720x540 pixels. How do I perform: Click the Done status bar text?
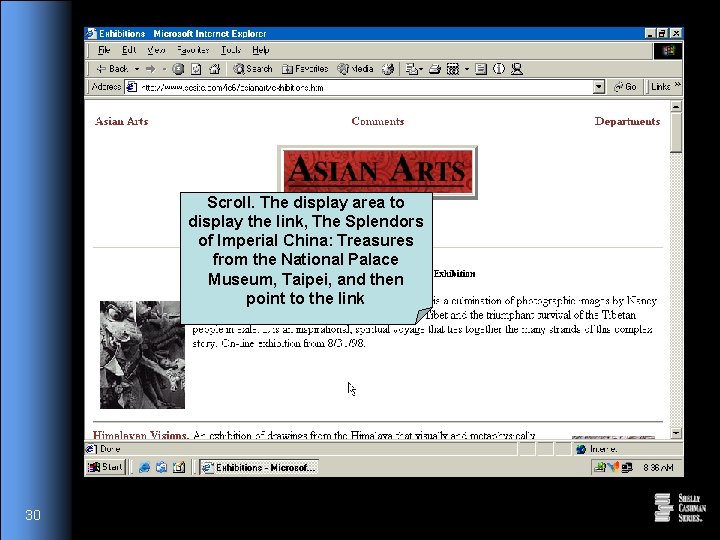pyautogui.click(x=110, y=449)
